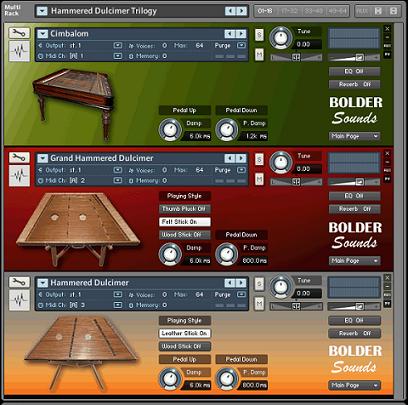Toggle Grand Hammered Dulcimer Reverb Off
This screenshot has height=405, width=408.
(x=354, y=209)
